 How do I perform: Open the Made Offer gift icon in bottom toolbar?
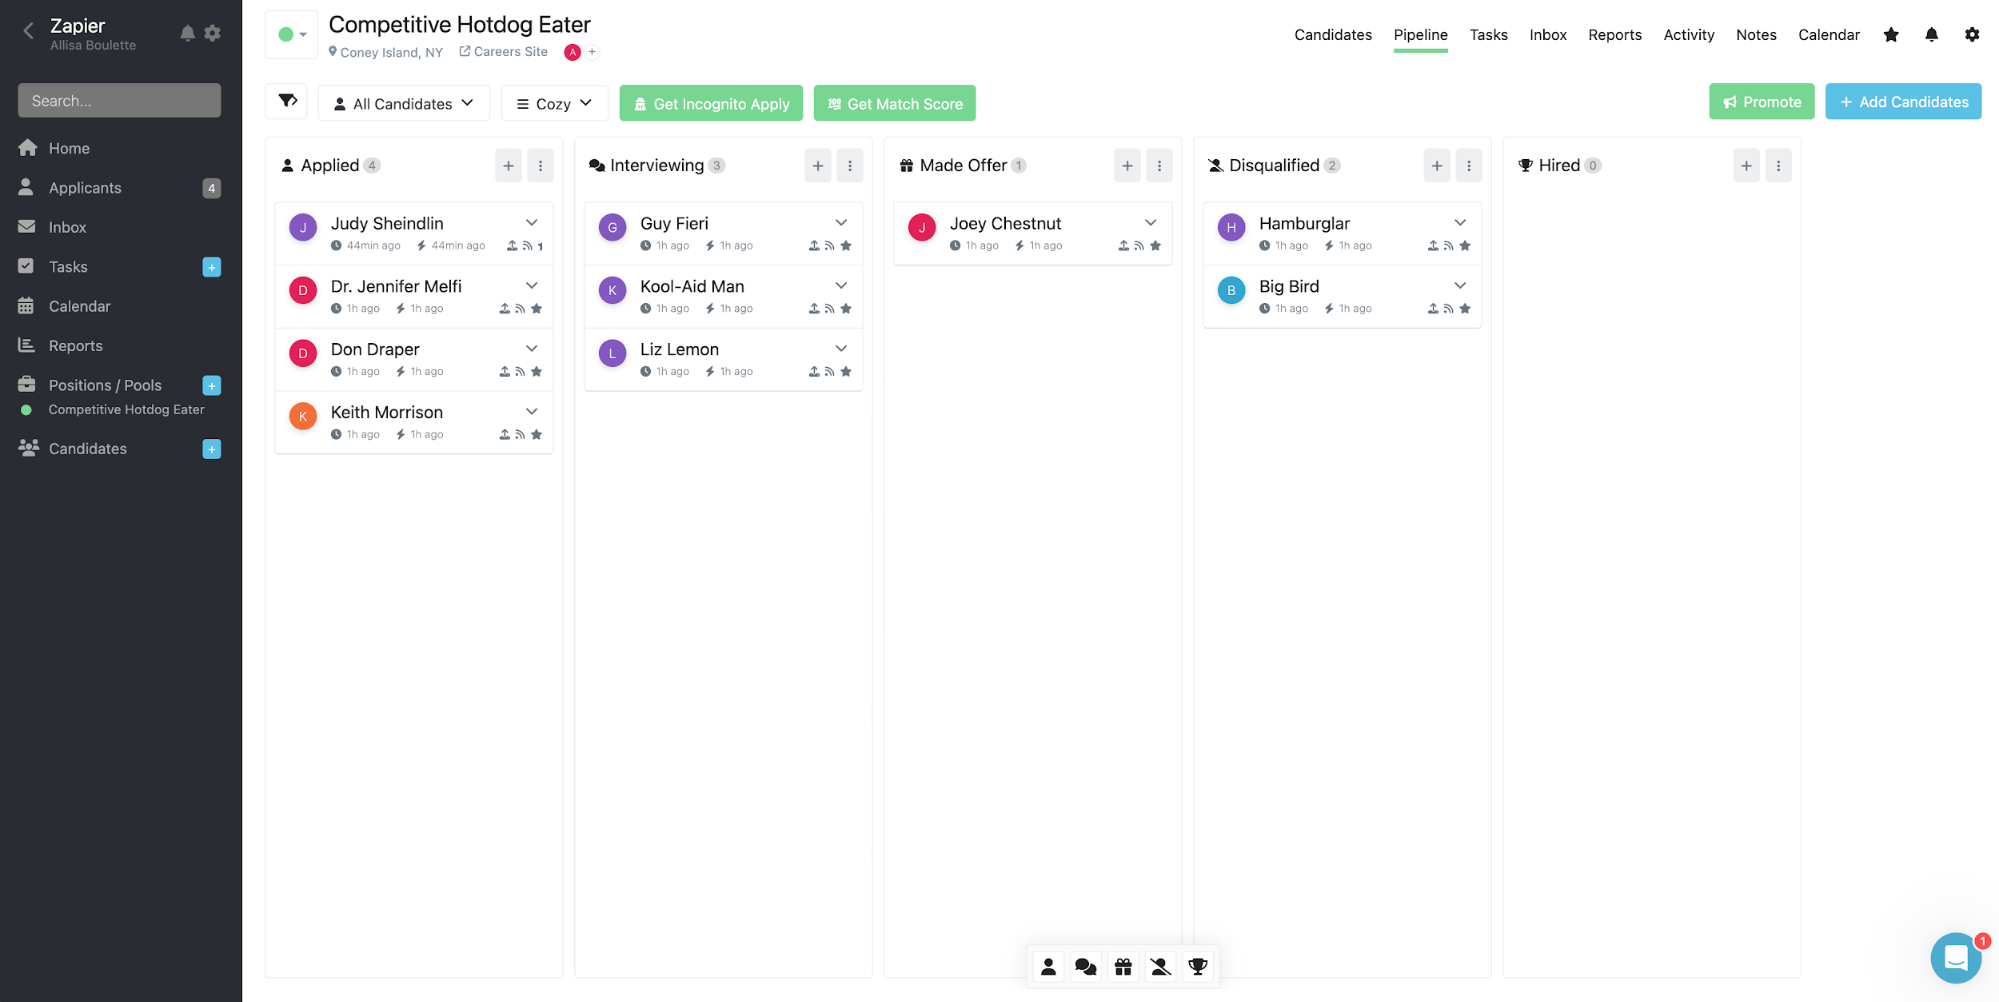coord(1122,967)
